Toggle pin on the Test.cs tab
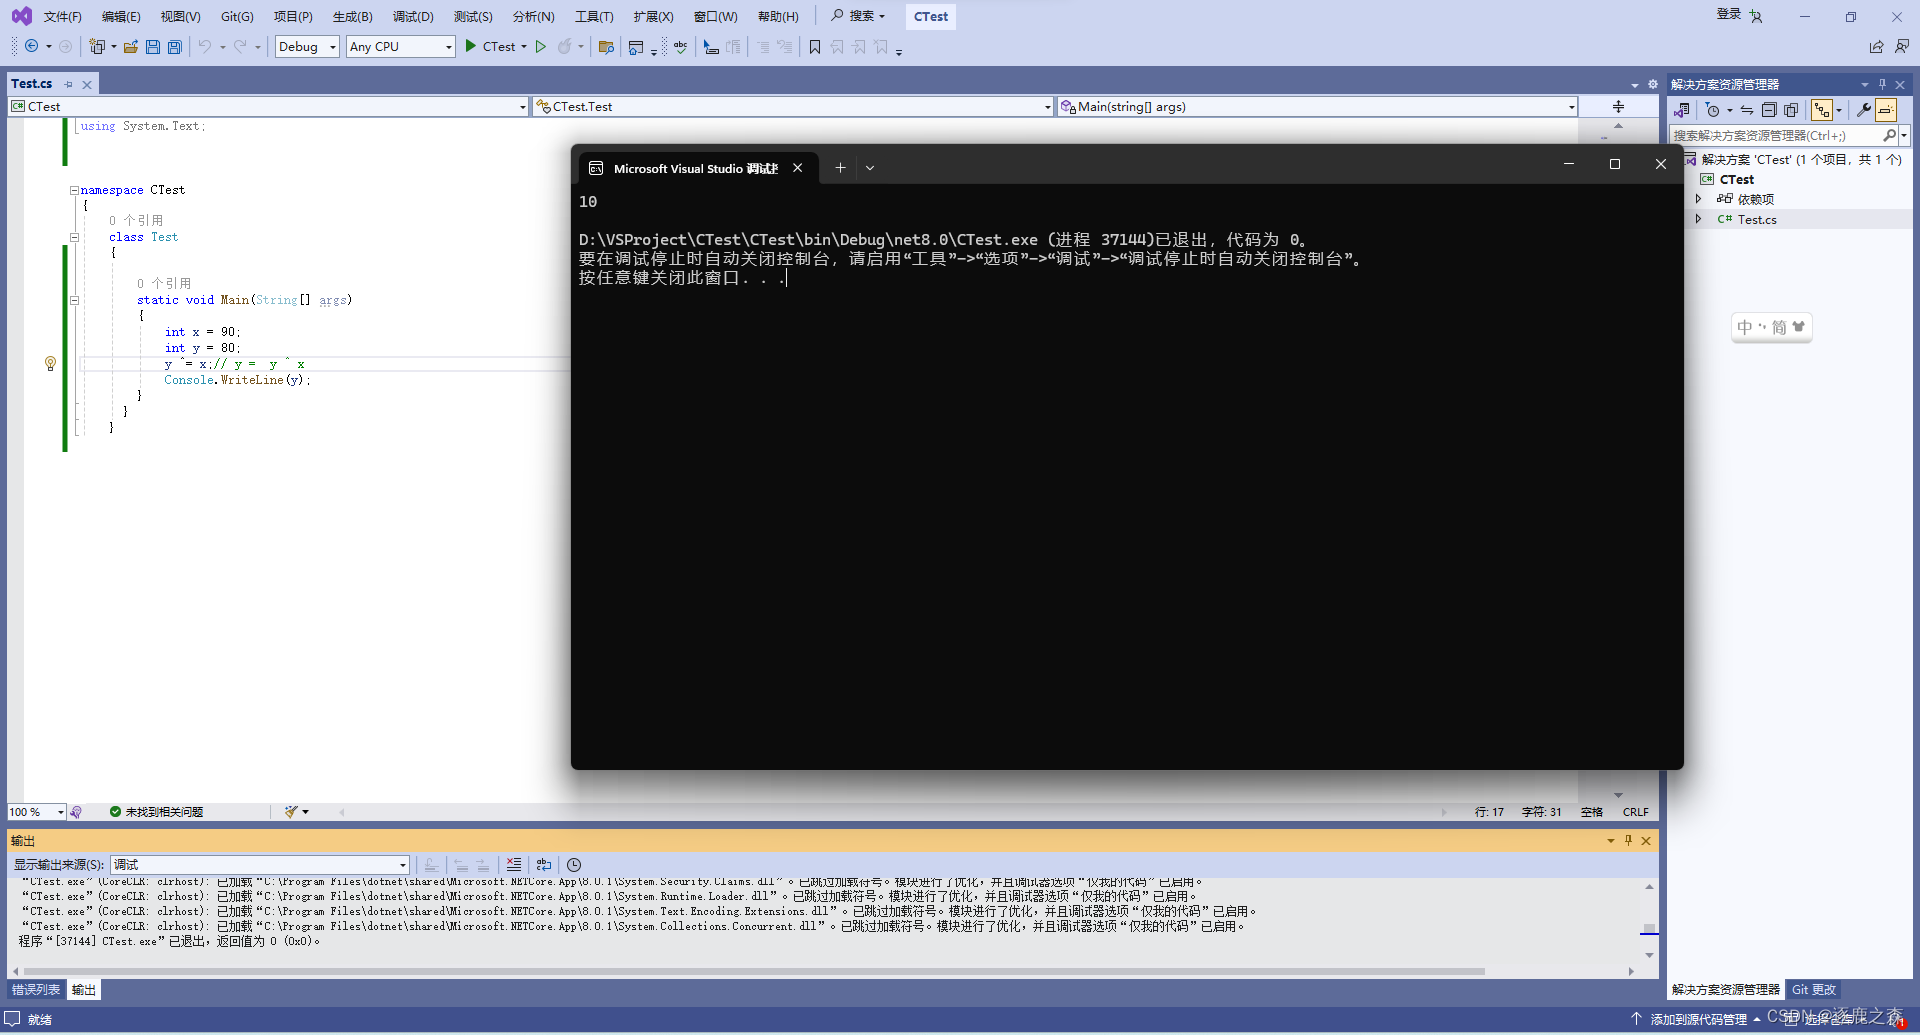The height and width of the screenshot is (1035, 1920). point(68,84)
